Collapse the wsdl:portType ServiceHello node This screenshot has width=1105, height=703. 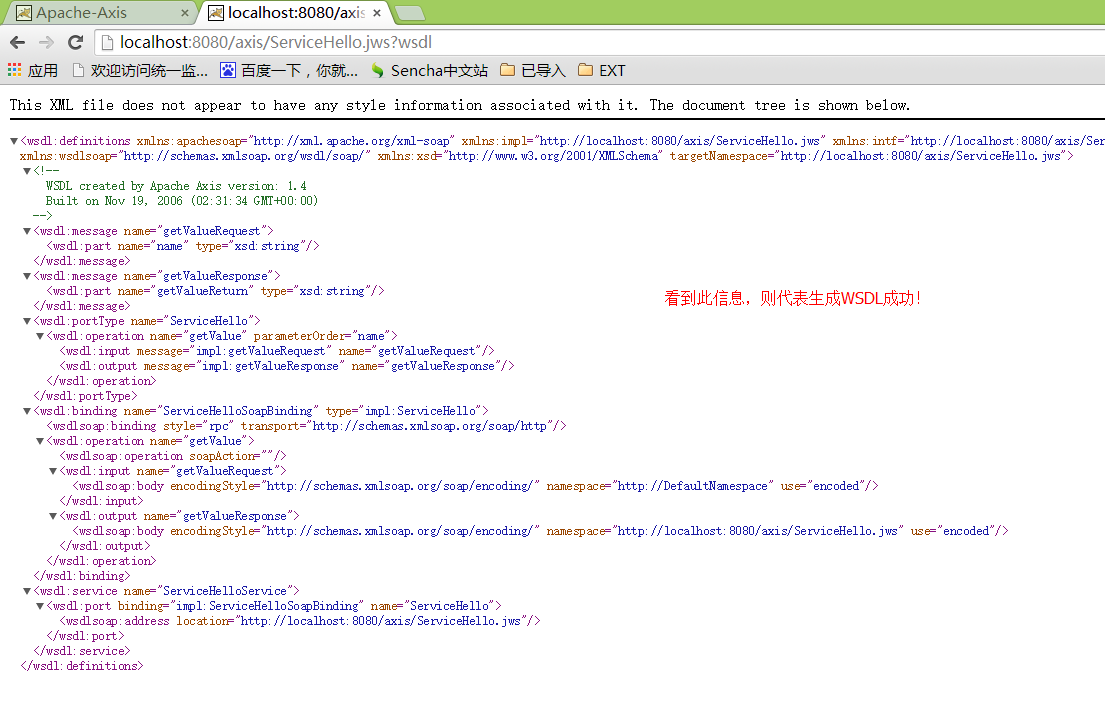[27, 321]
